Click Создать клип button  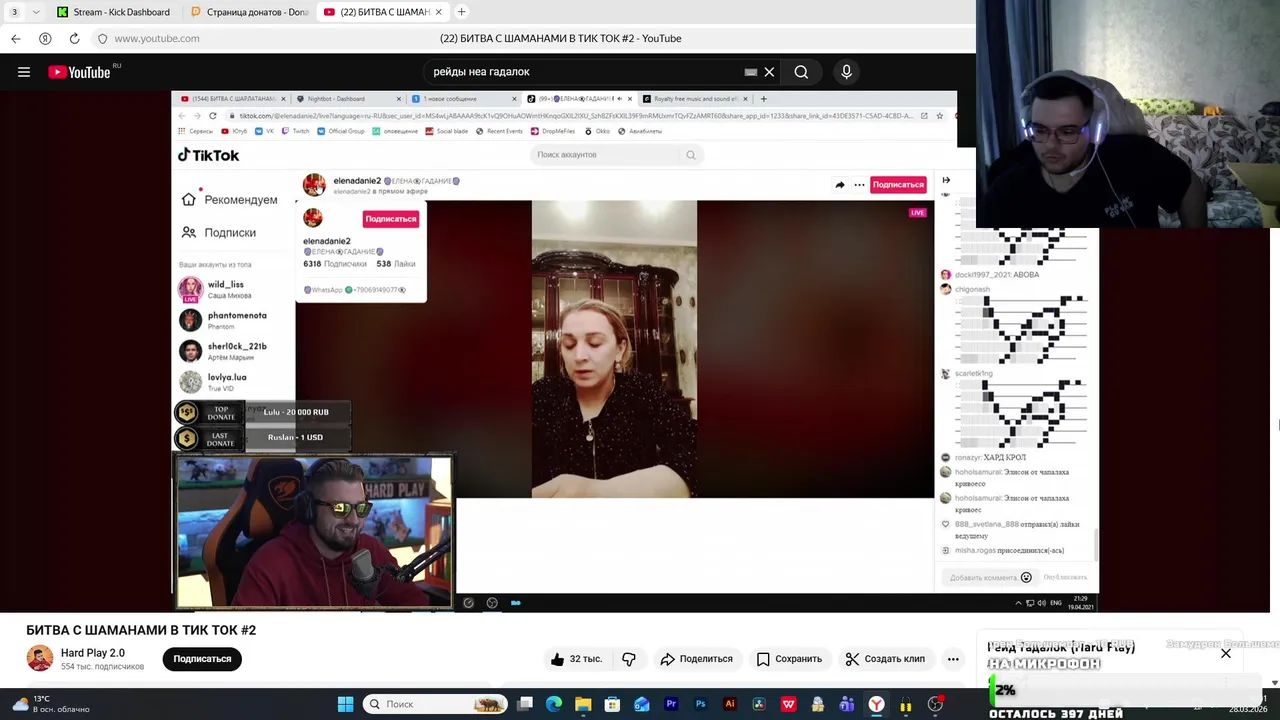(x=885, y=659)
